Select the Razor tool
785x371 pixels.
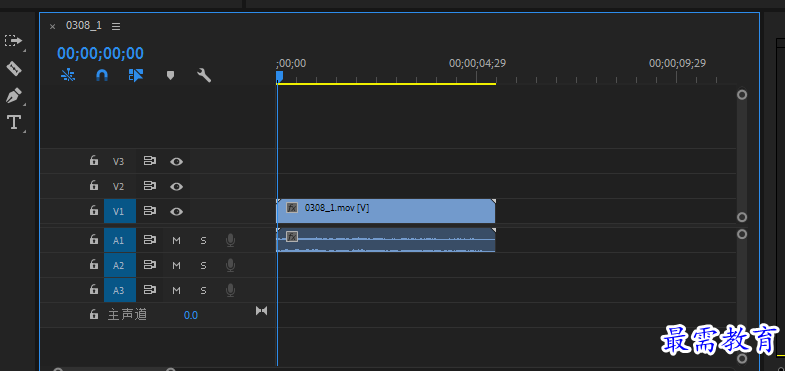(14, 68)
